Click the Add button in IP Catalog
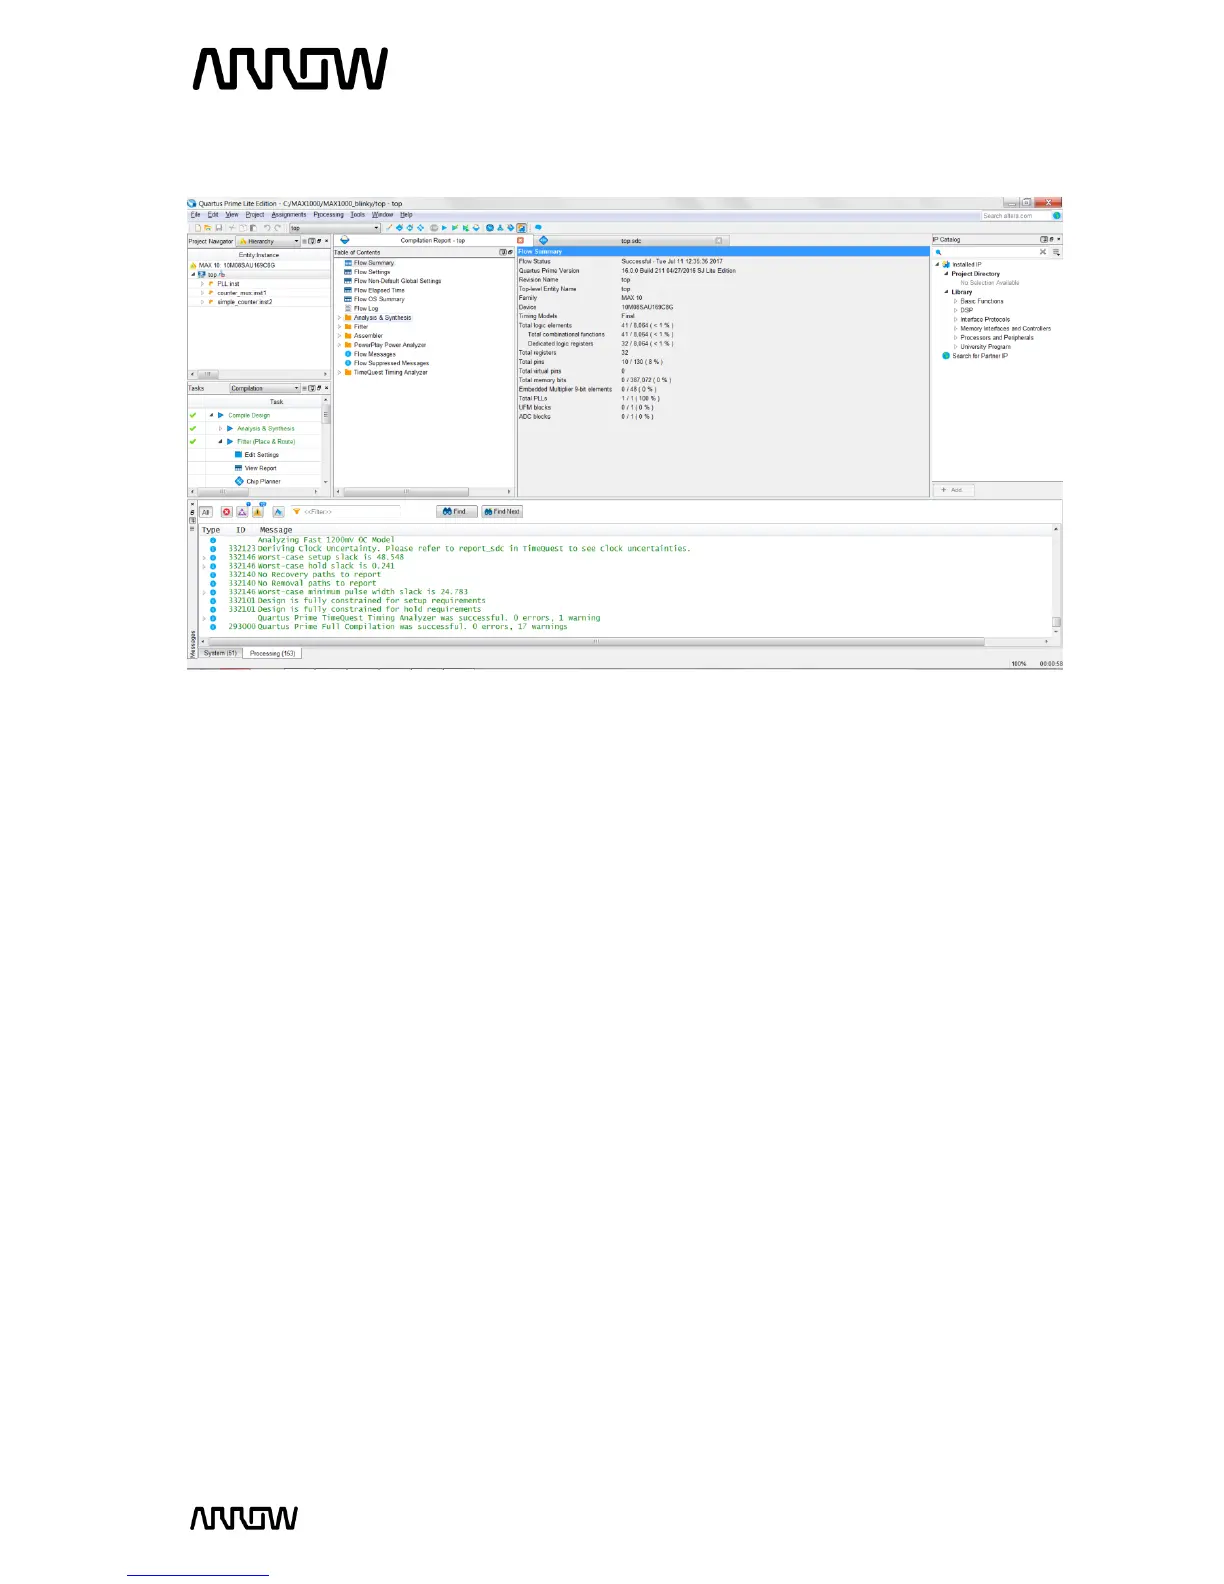Viewport: 1224px width, 1584px height. pyautogui.click(x=952, y=490)
